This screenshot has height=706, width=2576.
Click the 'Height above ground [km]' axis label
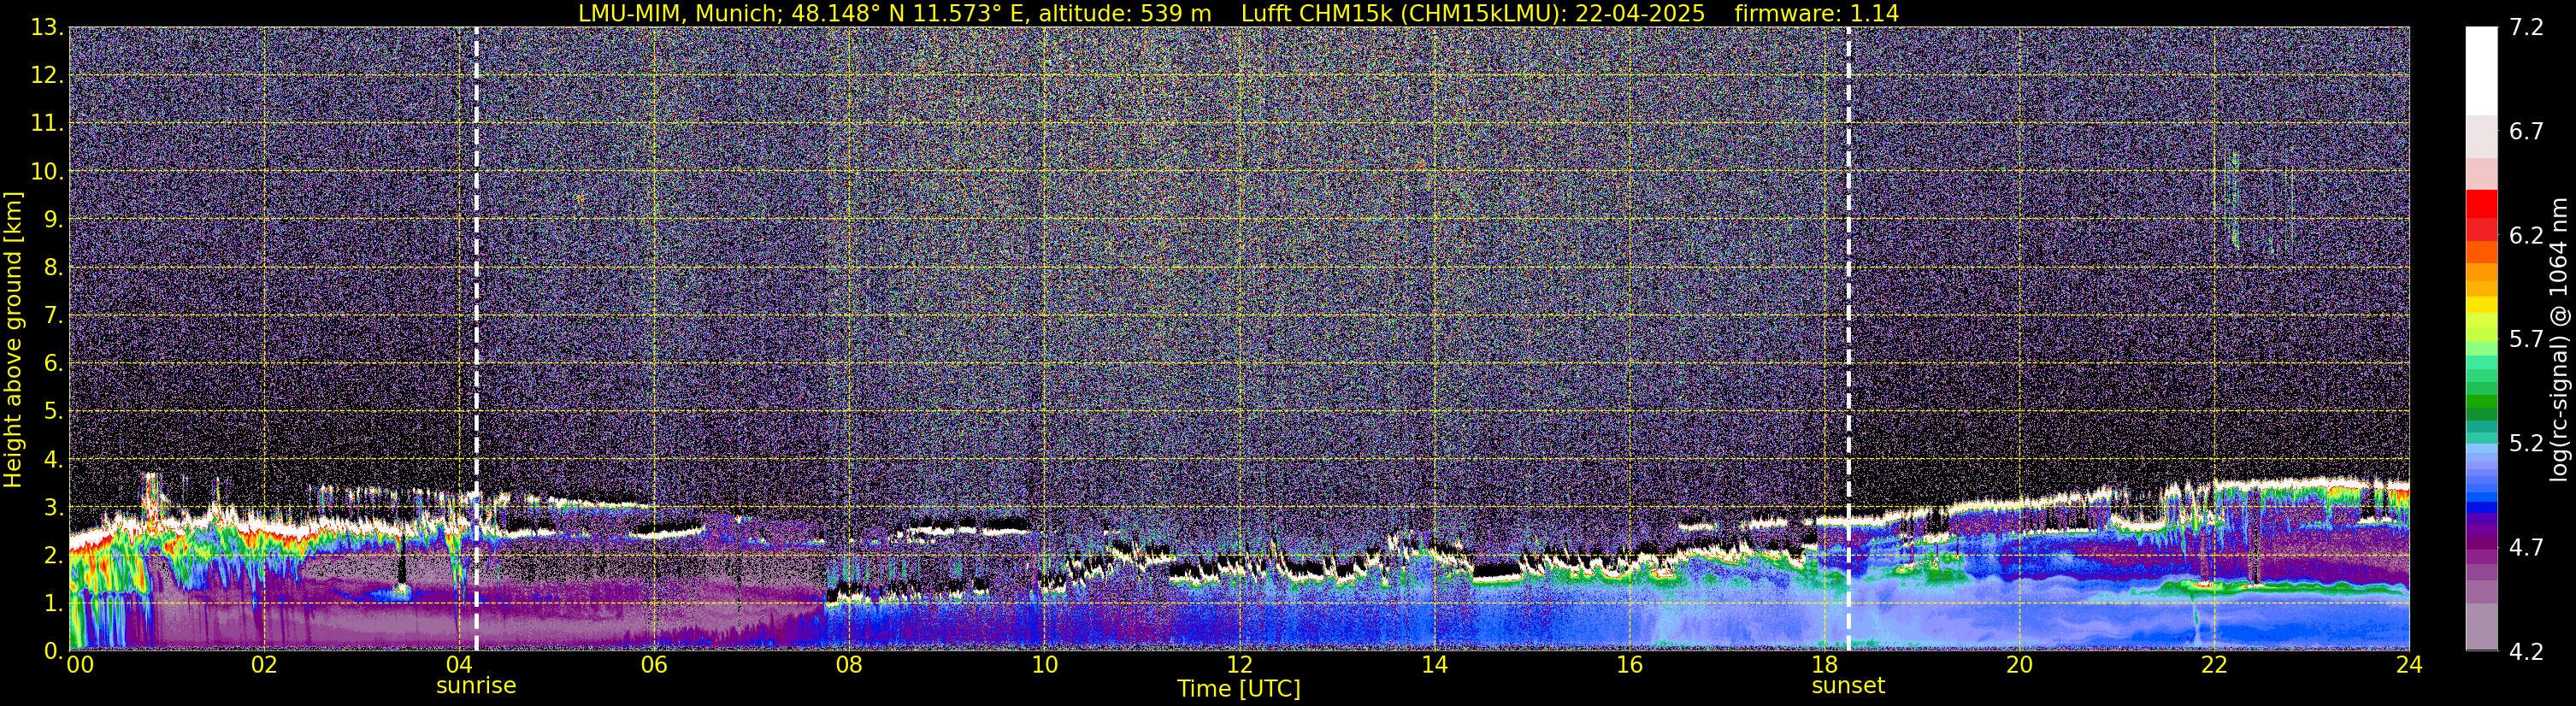(x=13, y=339)
